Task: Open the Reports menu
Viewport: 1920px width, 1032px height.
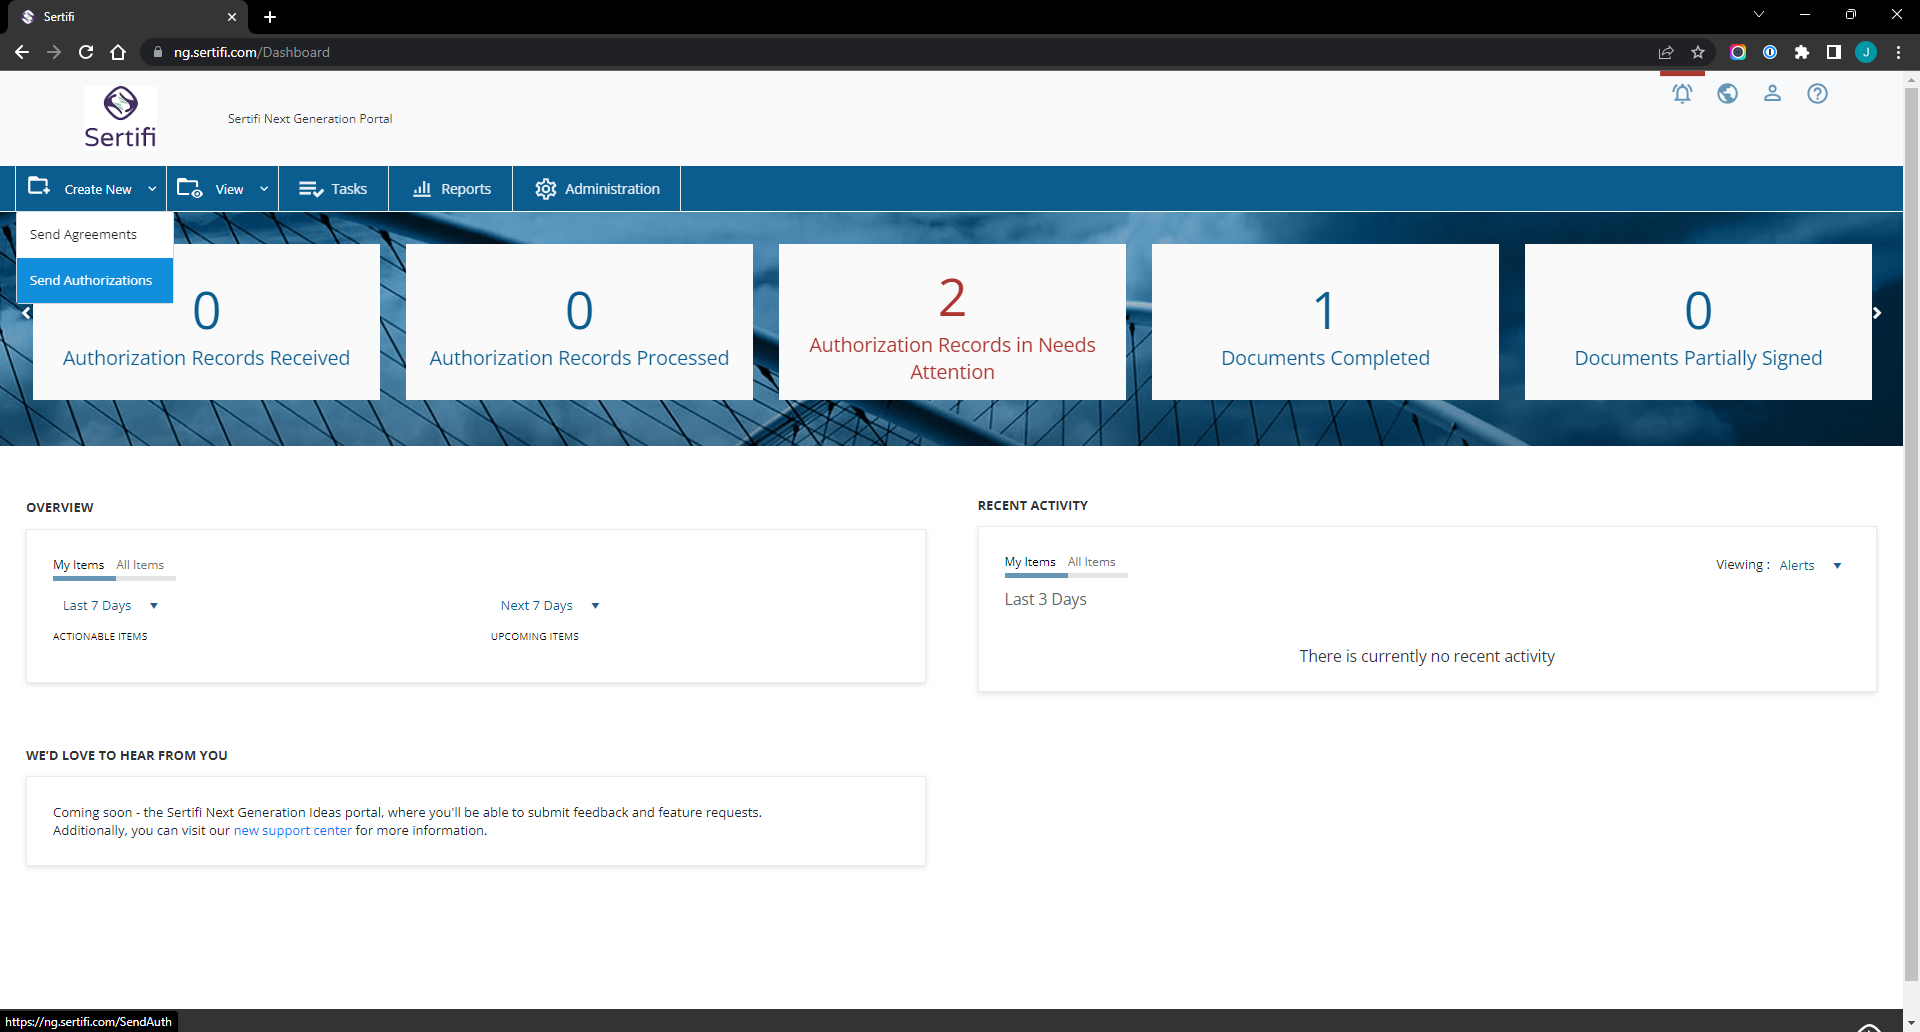Action: point(451,189)
